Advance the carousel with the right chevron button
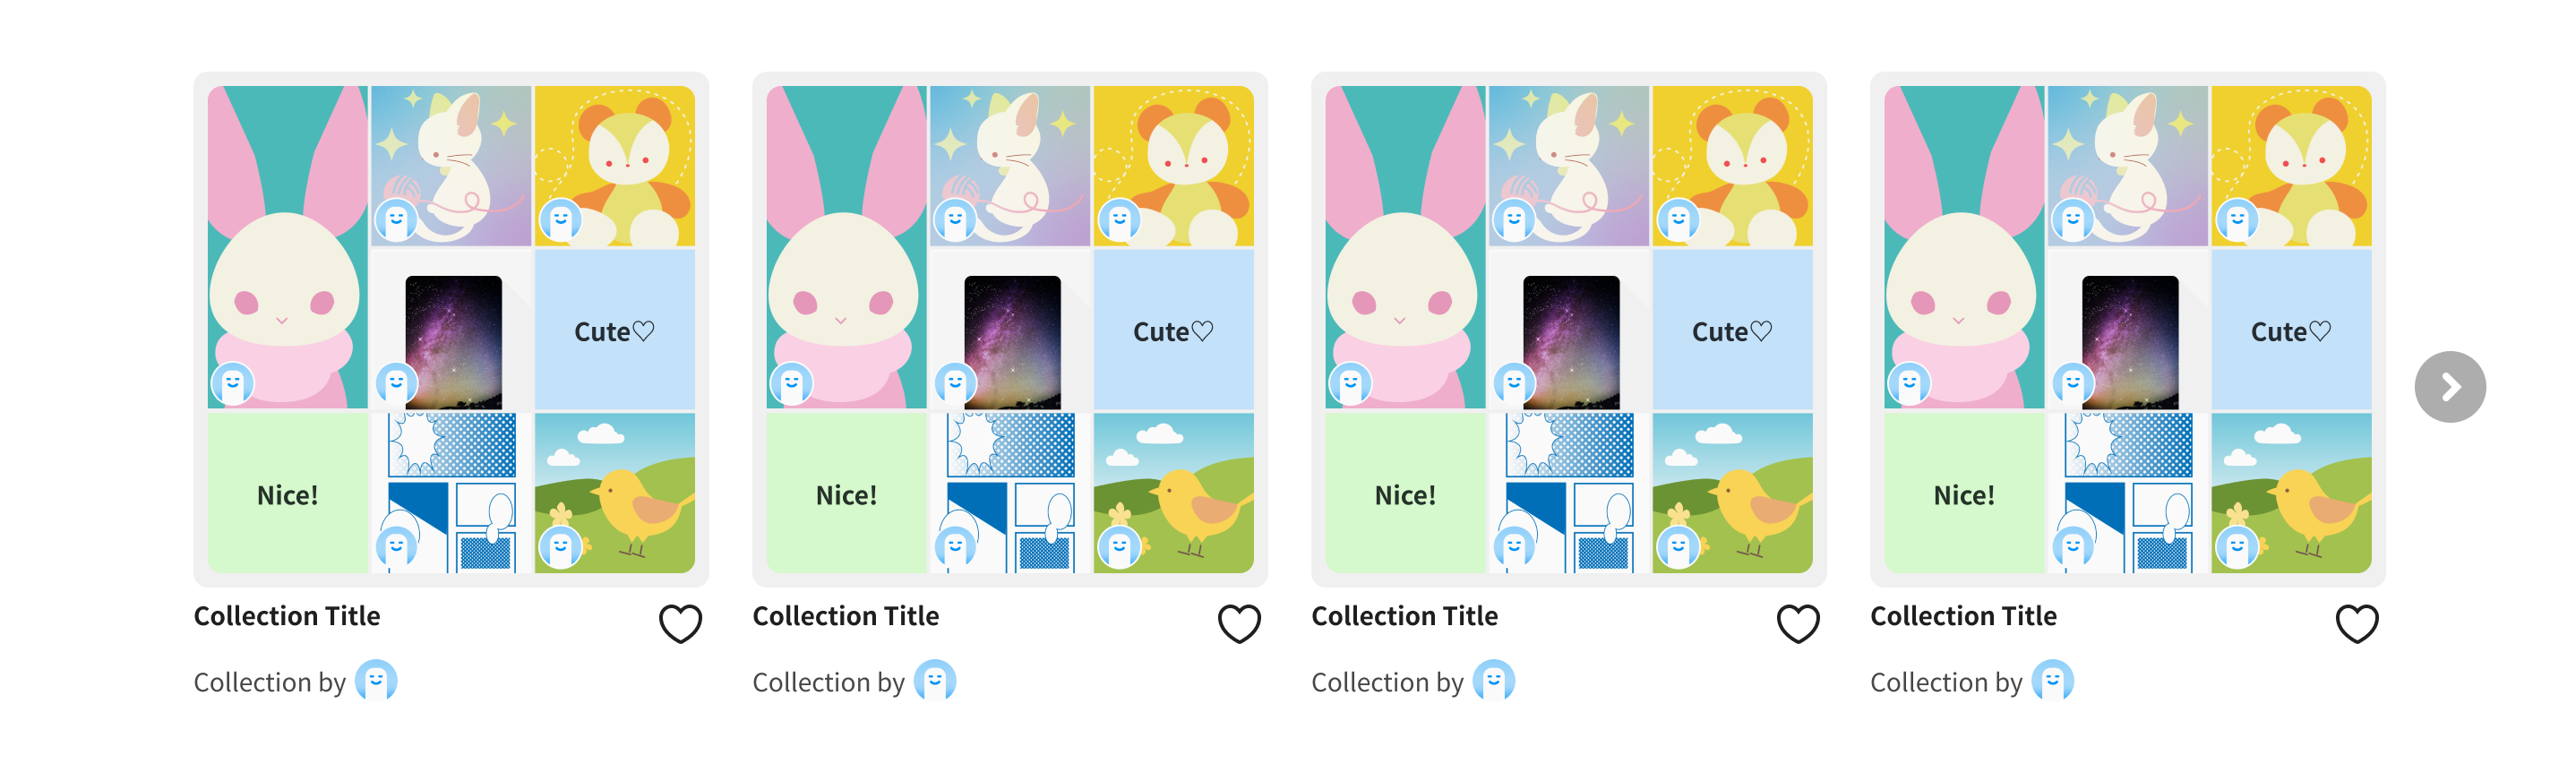 point(2450,387)
